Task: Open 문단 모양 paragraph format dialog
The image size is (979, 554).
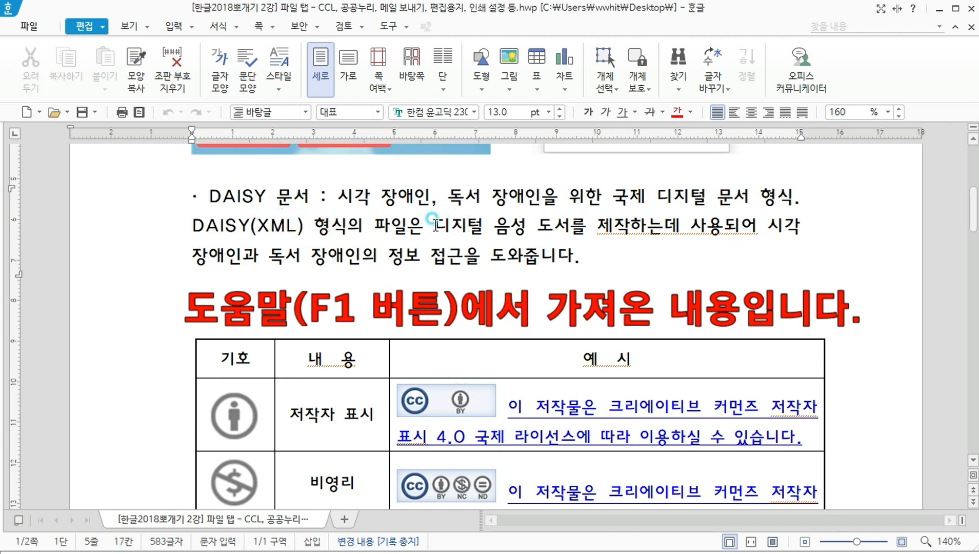Action: point(248,69)
